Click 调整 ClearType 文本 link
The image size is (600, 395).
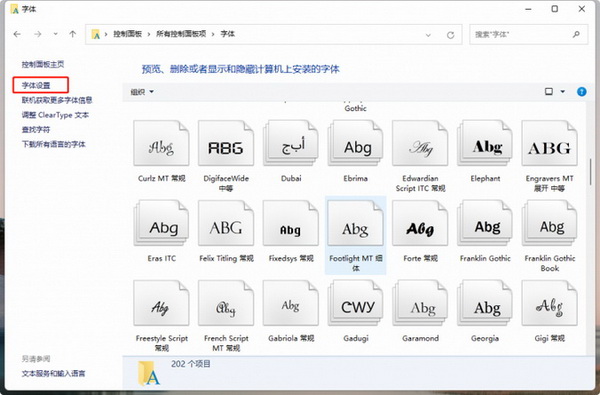point(55,115)
